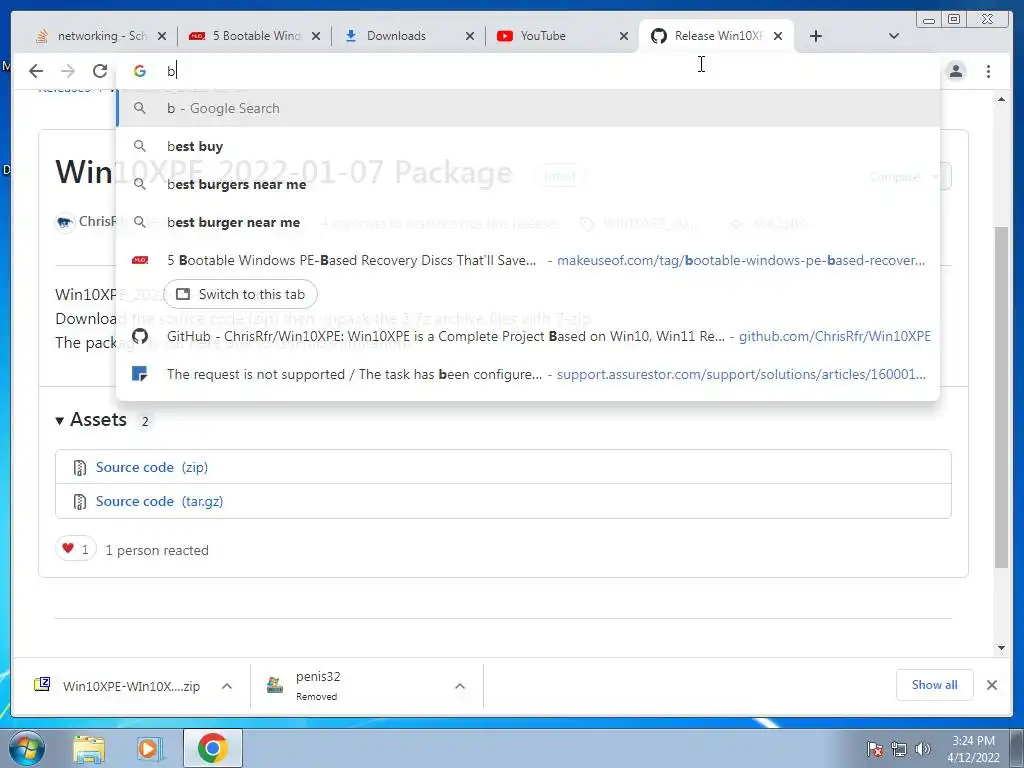Collapse the Assets section

(91, 420)
